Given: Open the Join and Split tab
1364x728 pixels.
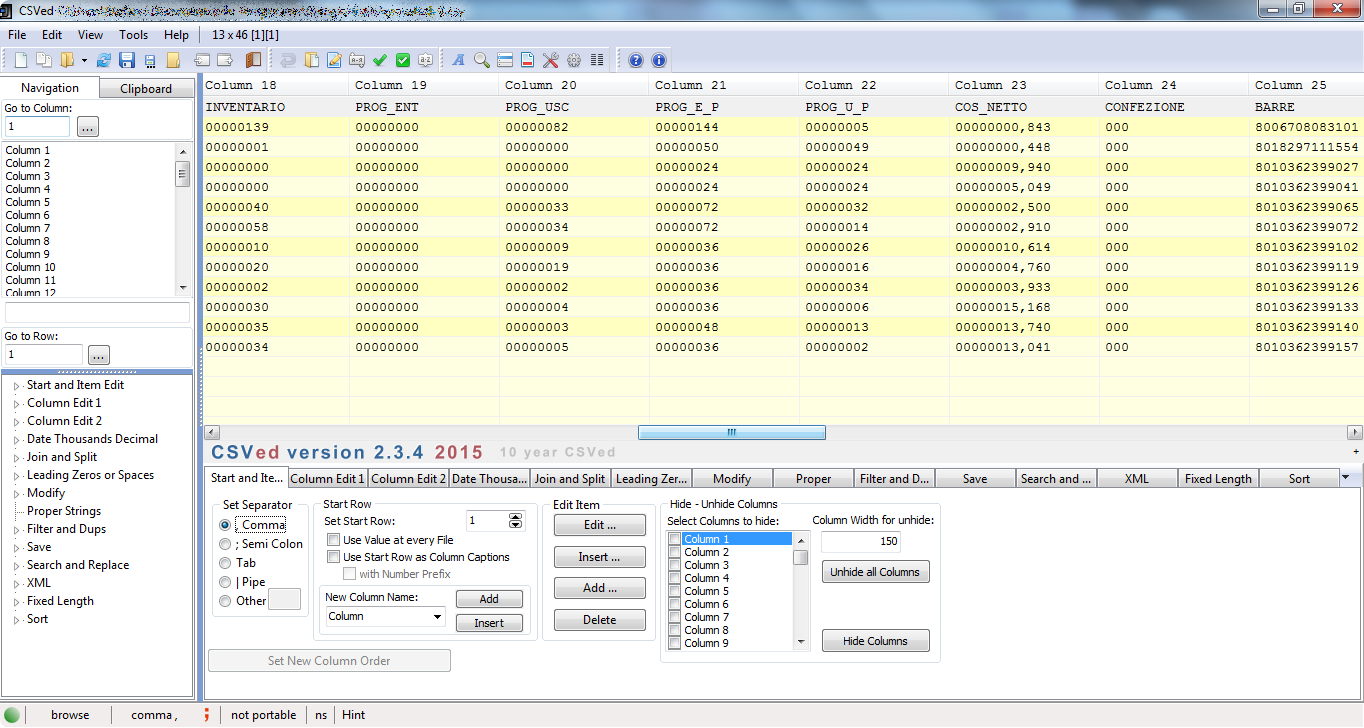Looking at the screenshot, I should tap(570, 479).
